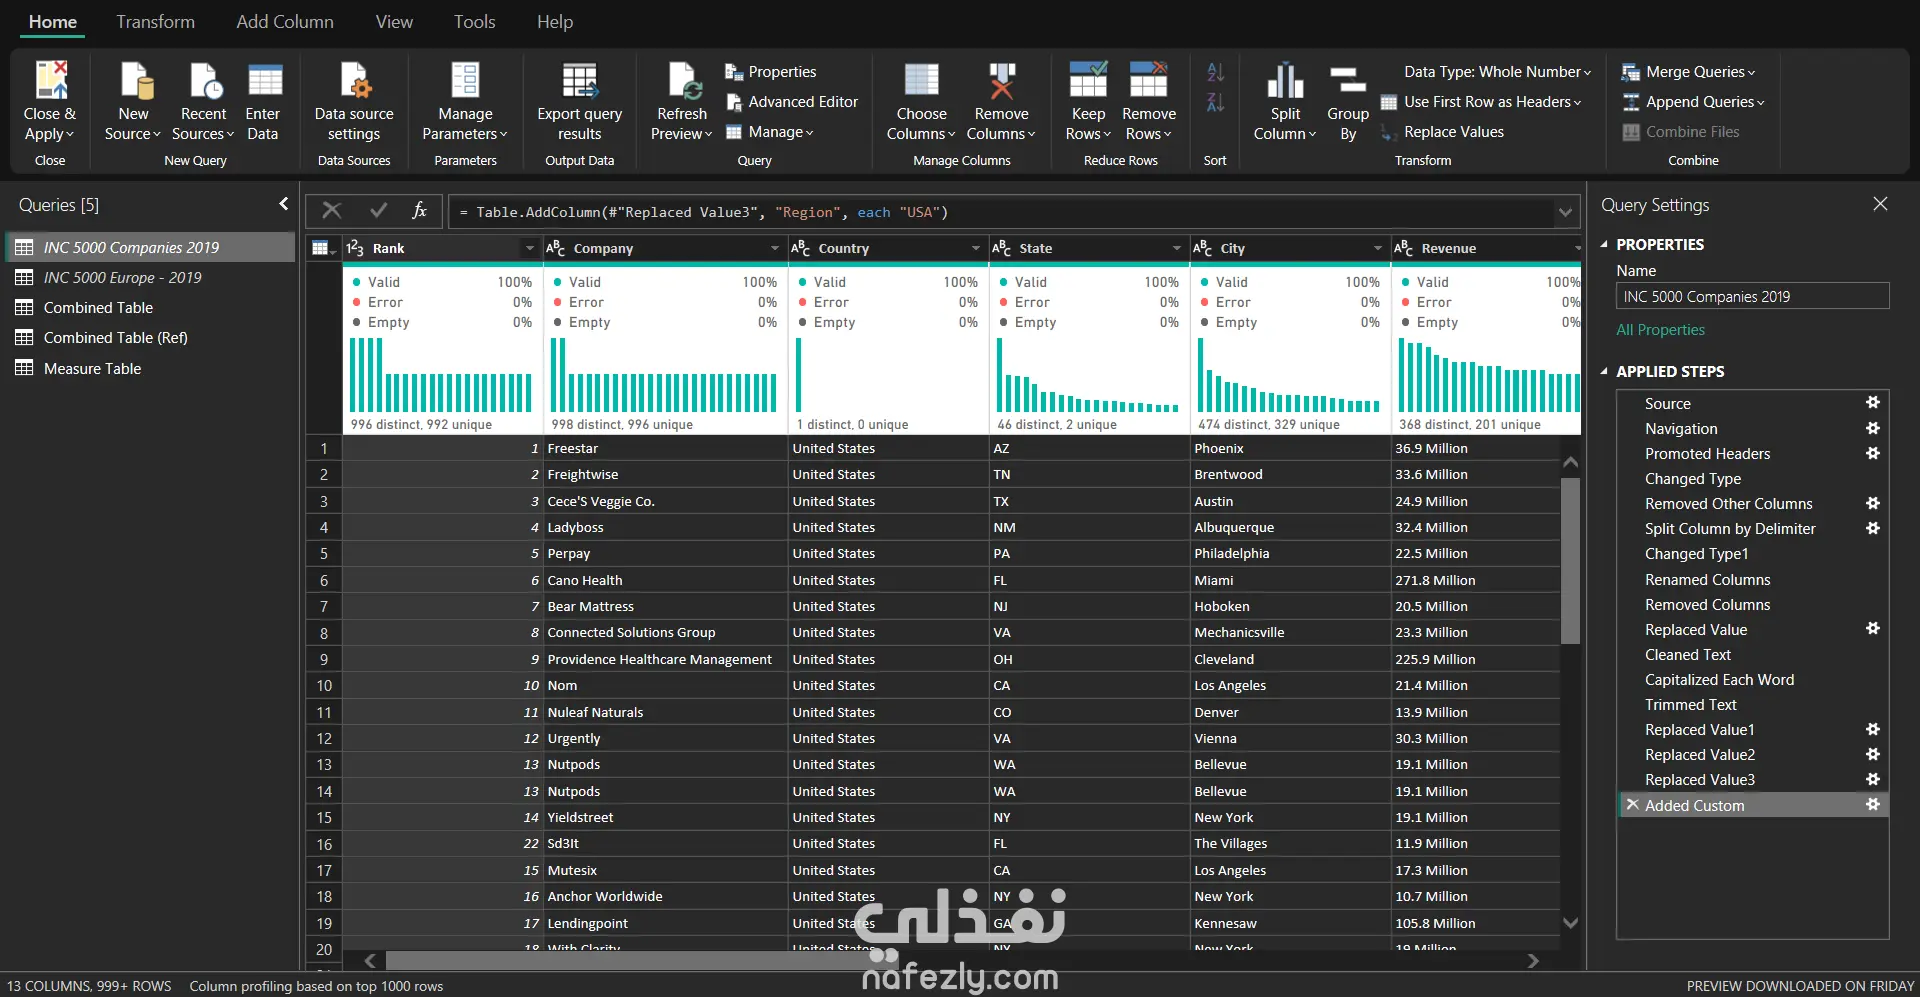
Task: Open gear settings for Source step
Action: (x=1872, y=403)
